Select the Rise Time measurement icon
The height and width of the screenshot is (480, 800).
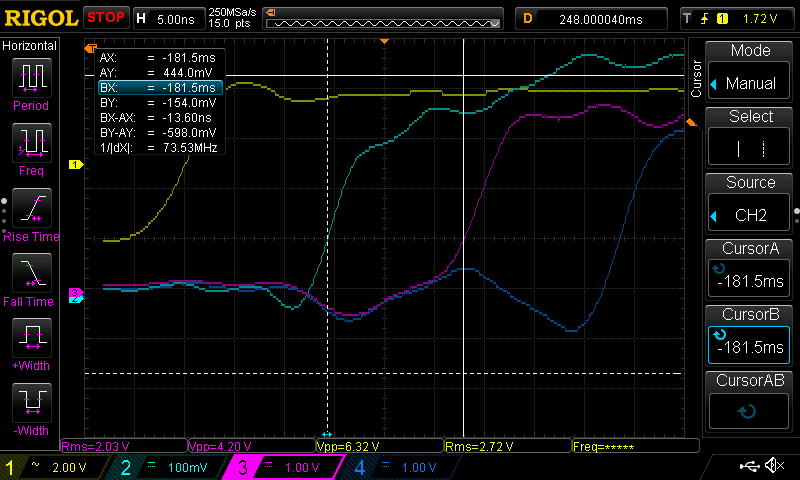32,208
